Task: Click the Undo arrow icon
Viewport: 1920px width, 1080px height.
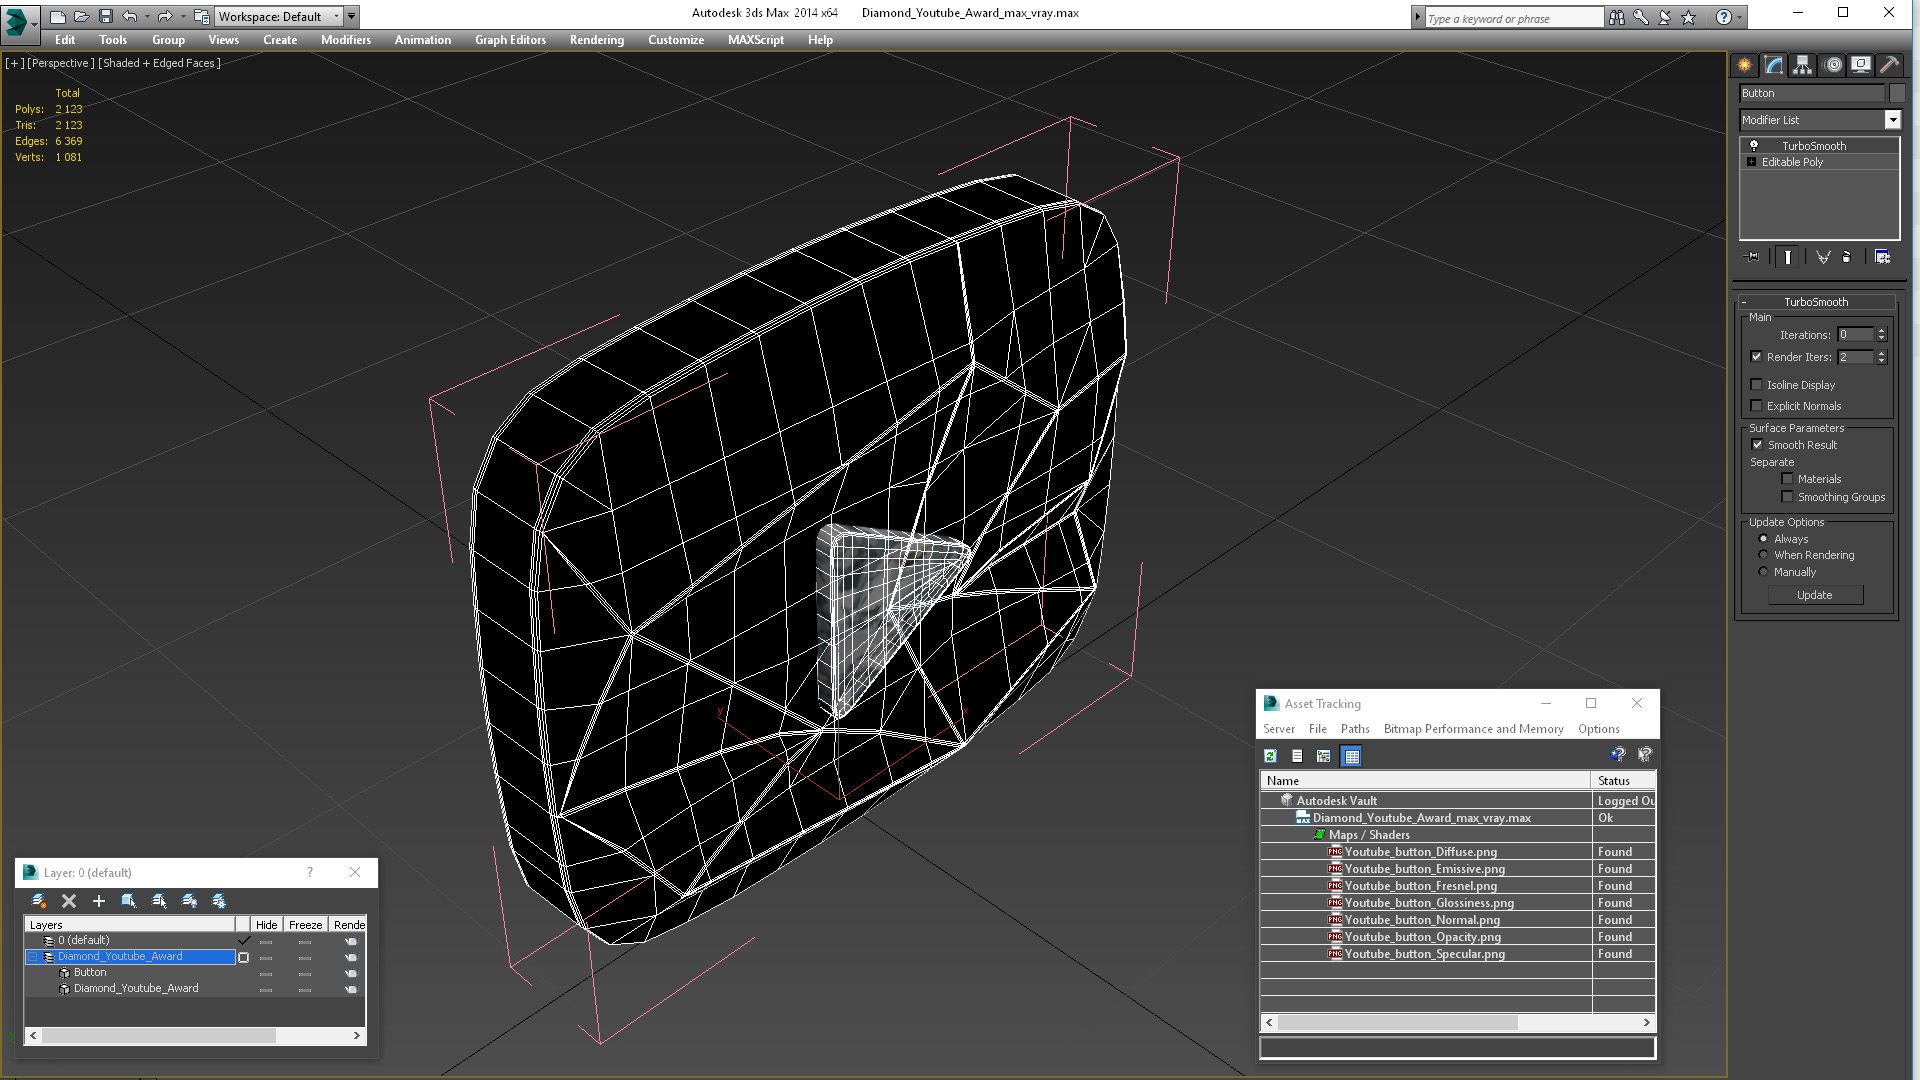Action: click(x=129, y=16)
